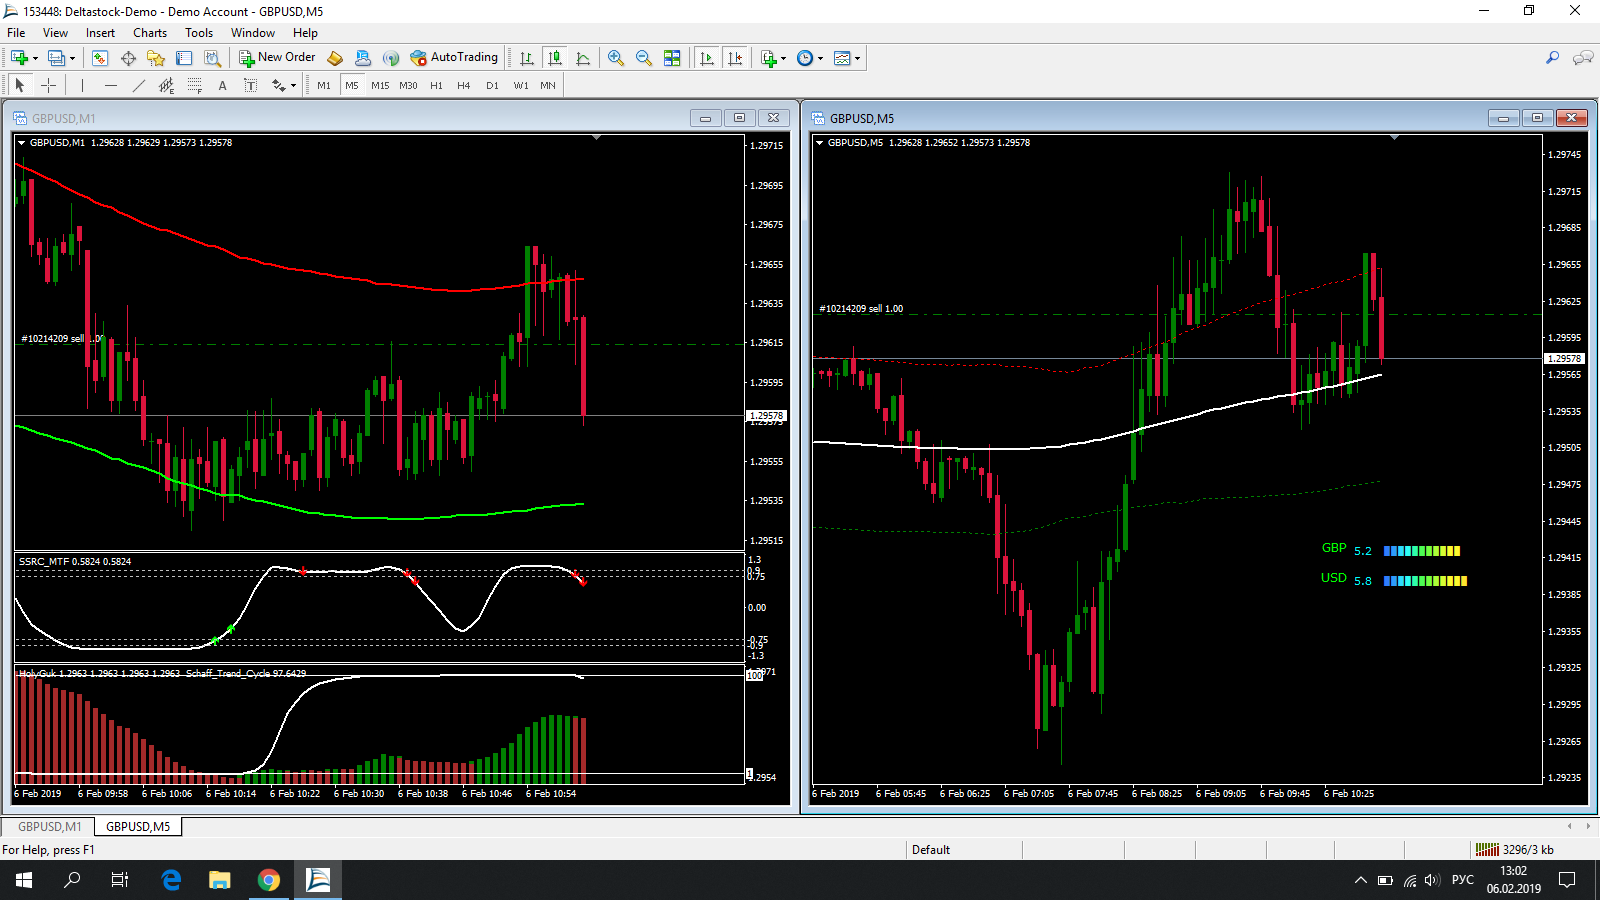The height and width of the screenshot is (900, 1600).
Task: Select the M30 timeframe button
Action: click(x=408, y=85)
